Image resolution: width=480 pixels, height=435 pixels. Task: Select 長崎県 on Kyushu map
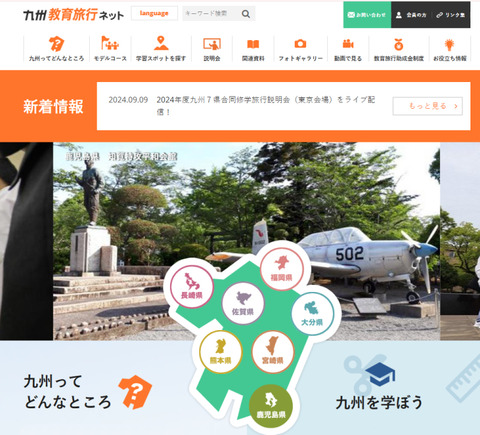(x=192, y=287)
